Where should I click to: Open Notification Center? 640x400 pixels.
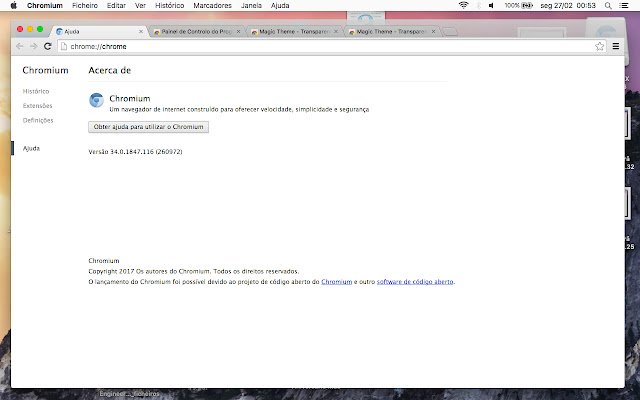624,5
